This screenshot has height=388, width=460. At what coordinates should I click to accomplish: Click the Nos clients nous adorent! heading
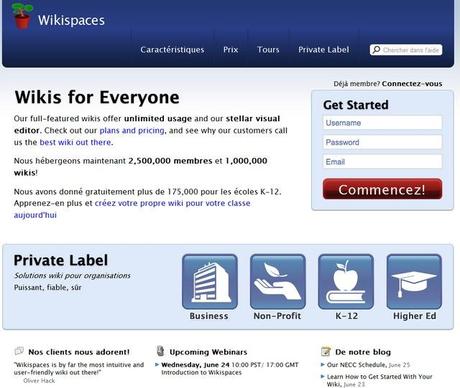pyautogui.click(x=79, y=352)
